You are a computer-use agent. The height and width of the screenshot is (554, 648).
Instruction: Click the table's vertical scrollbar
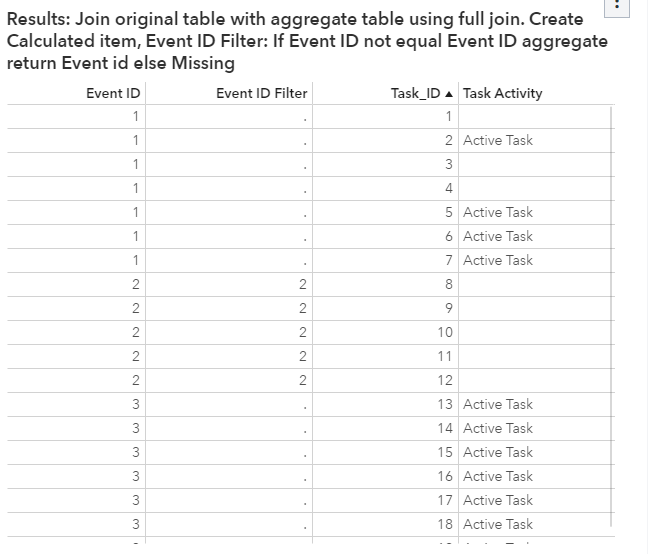(x=611, y=300)
